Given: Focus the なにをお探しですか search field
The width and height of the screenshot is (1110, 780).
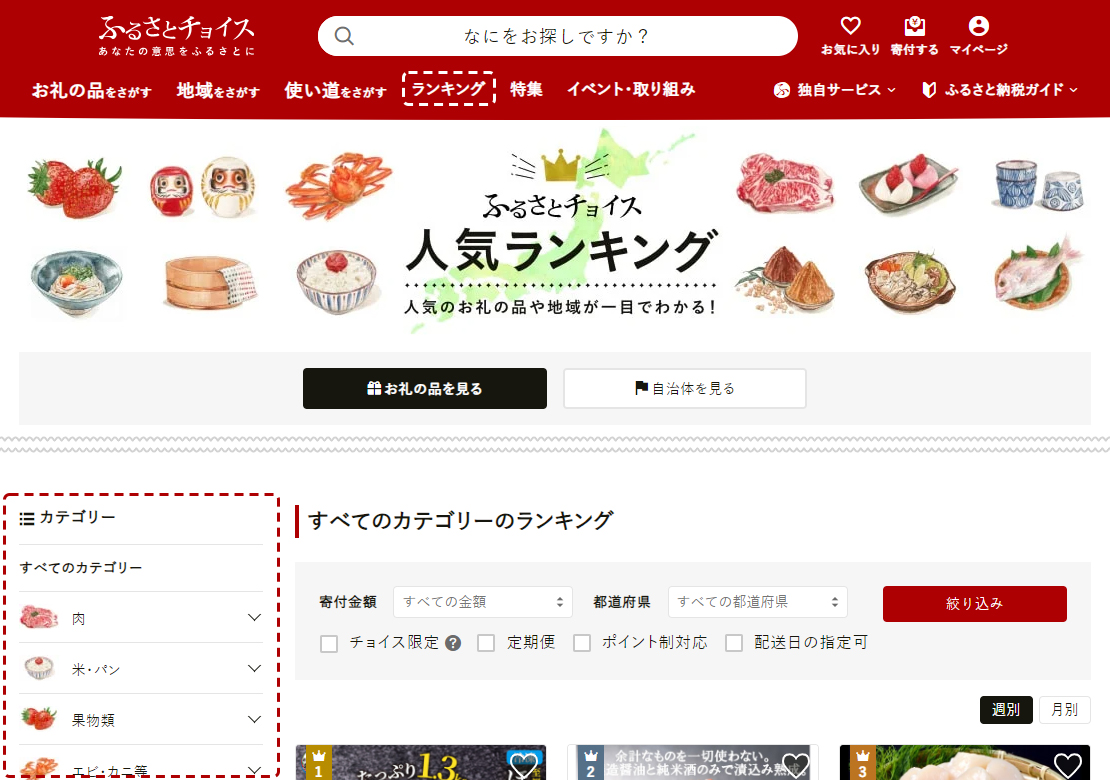Looking at the screenshot, I should tap(557, 36).
